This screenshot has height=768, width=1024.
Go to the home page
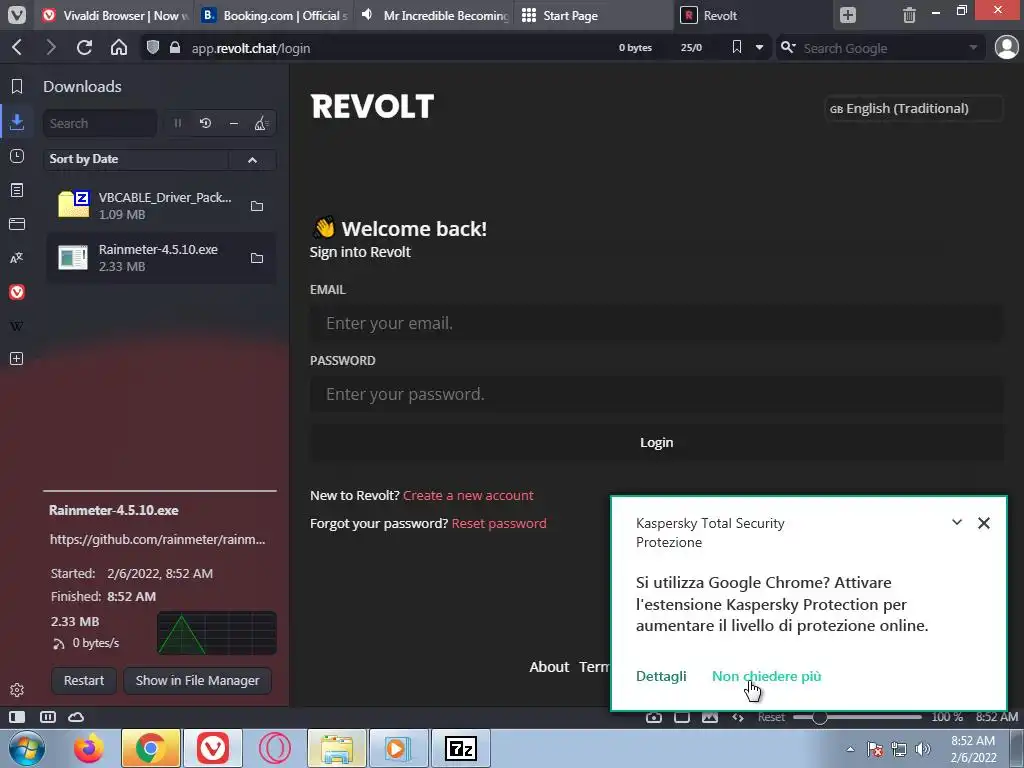[x=119, y=48]
